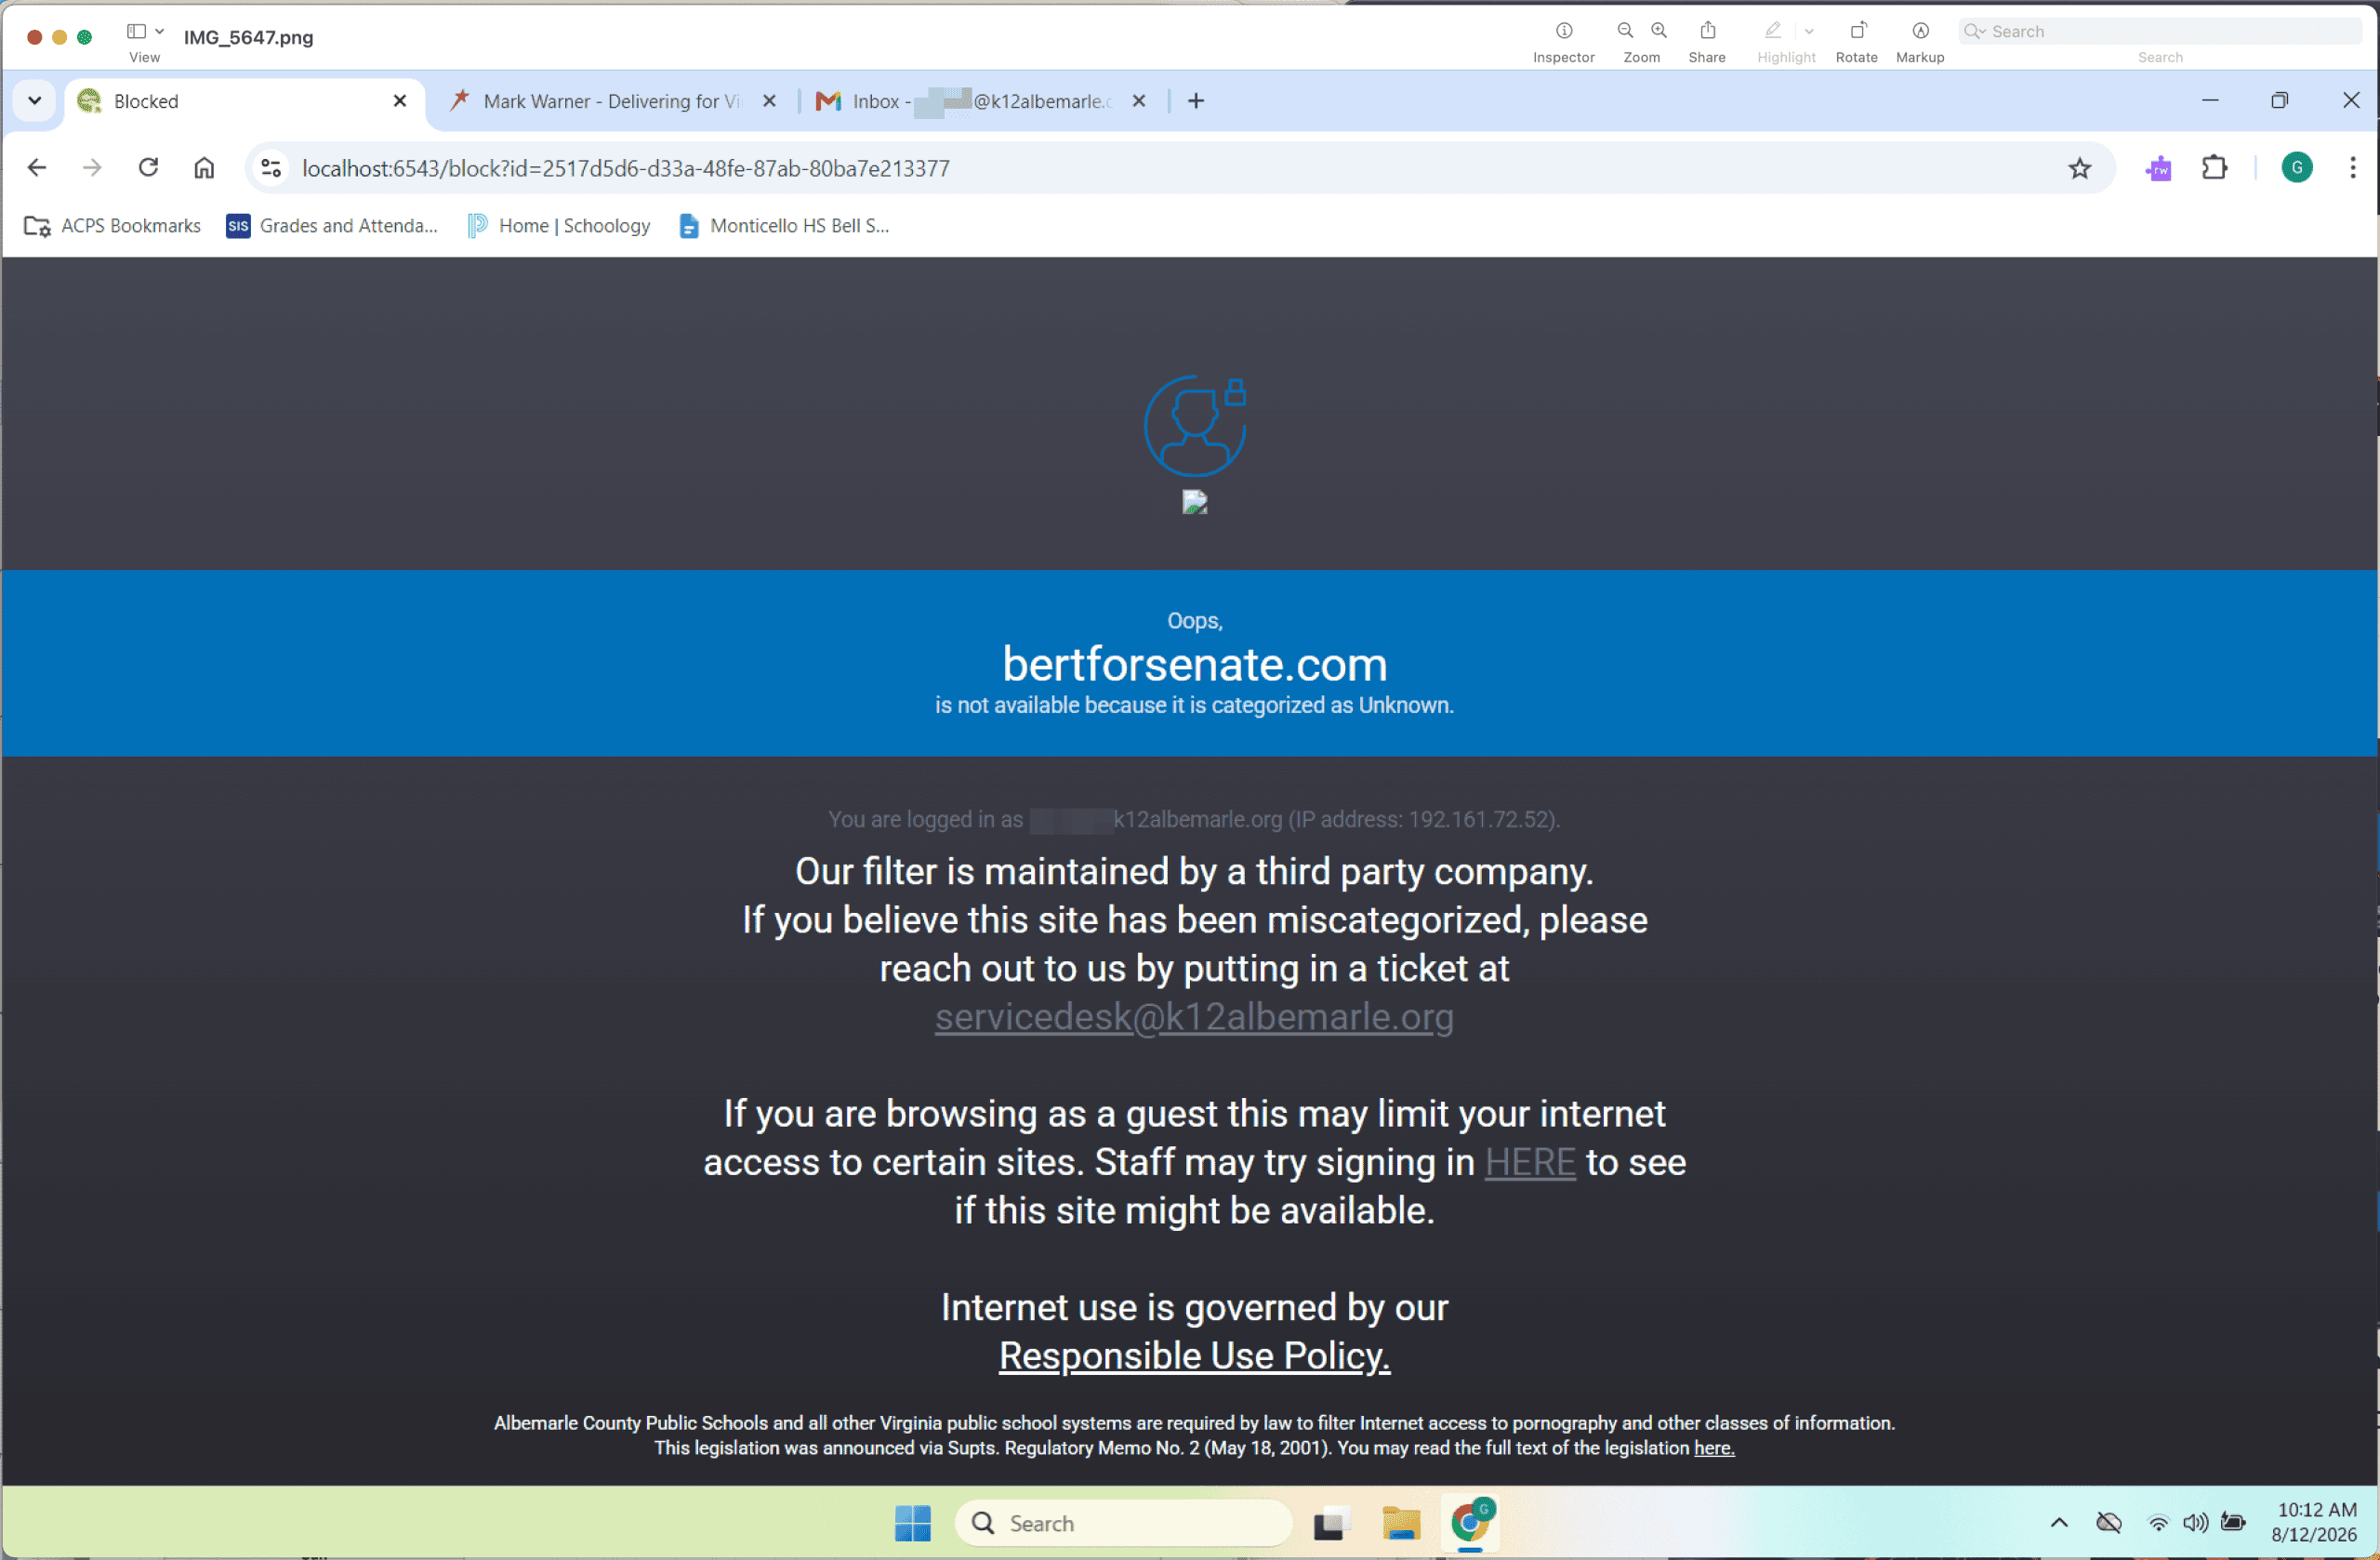Open the purple extension icon

(2159, 168)
